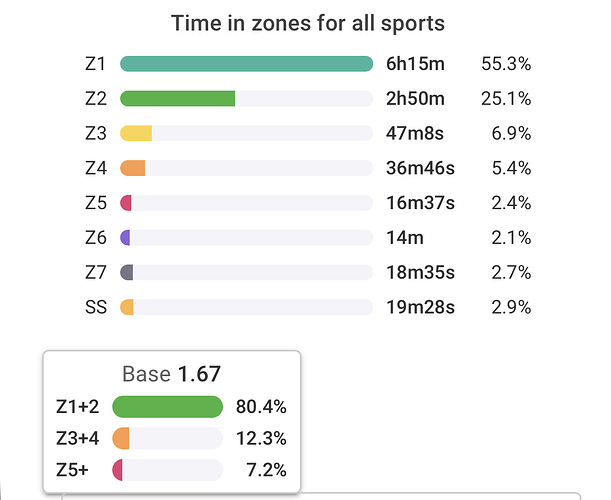Image resolution: width=611 pixels, height=500 pixels.
Task: Click the Z6 row label
Action: (96, 237)
